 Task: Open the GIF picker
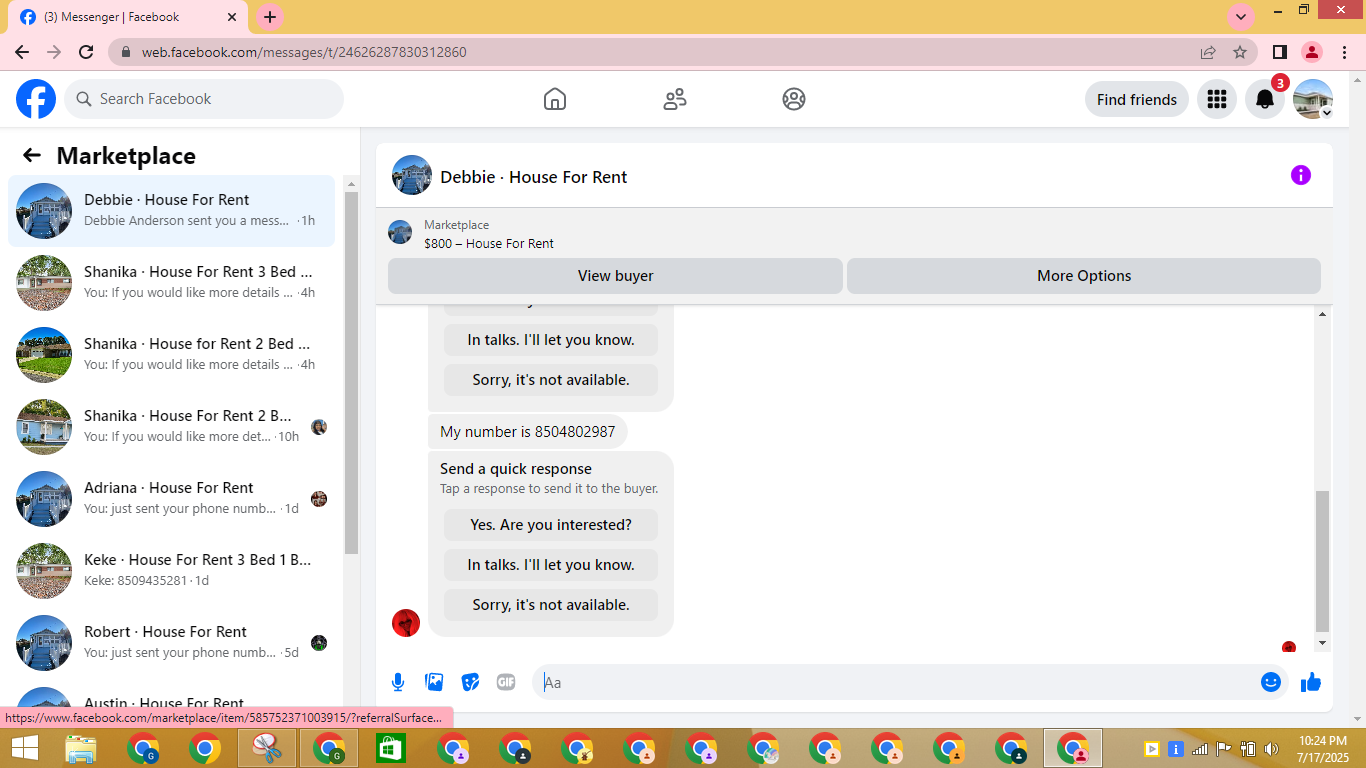[x=506, y=682]
